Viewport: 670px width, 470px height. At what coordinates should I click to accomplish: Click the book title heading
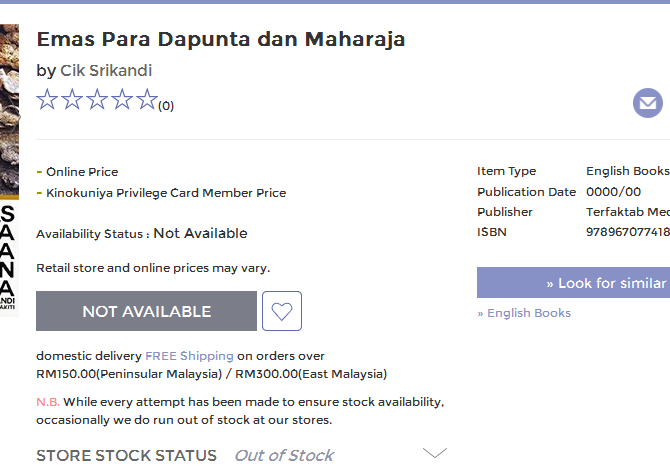click(221, 40)
